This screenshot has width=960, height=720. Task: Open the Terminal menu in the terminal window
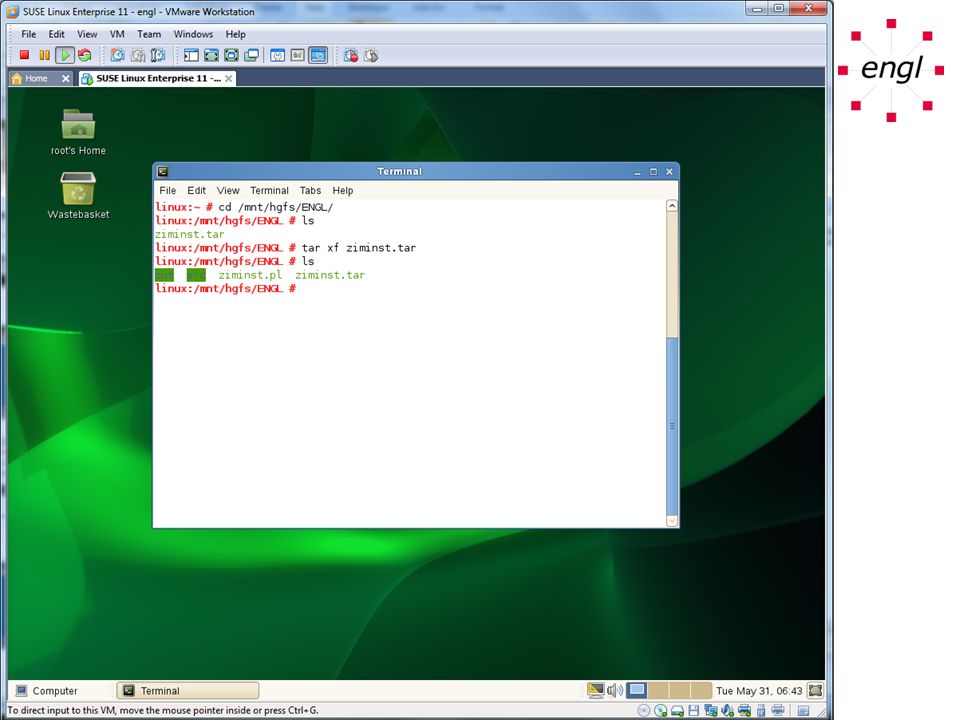[269, 190]
